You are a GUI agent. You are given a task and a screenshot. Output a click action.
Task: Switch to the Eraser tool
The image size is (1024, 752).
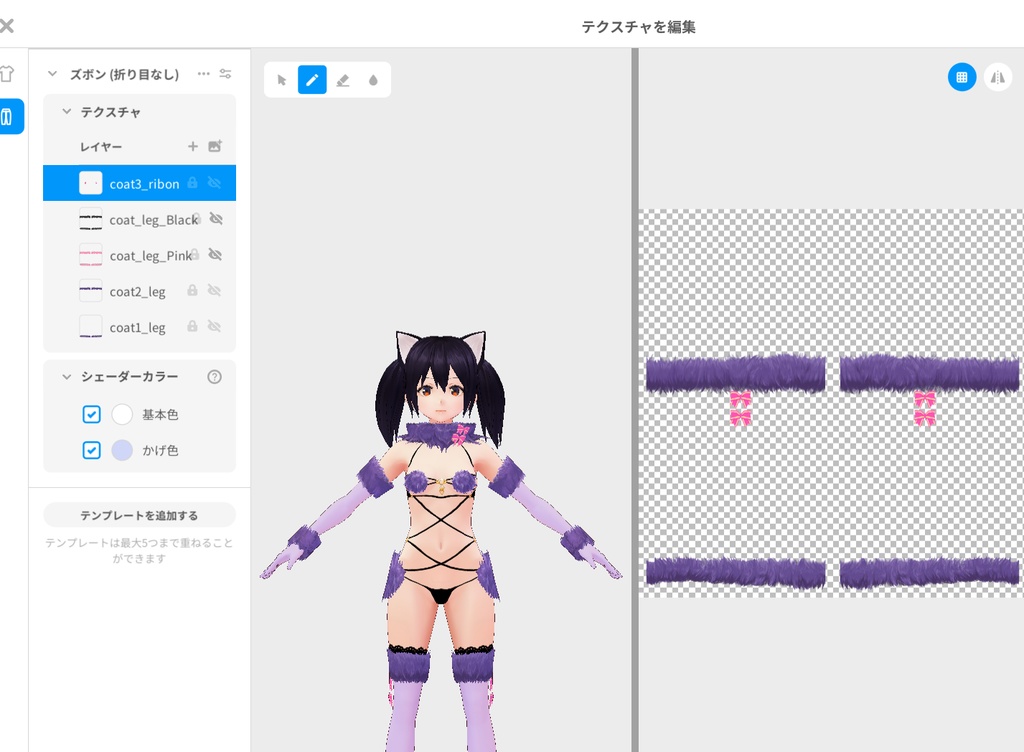point(343,79)
